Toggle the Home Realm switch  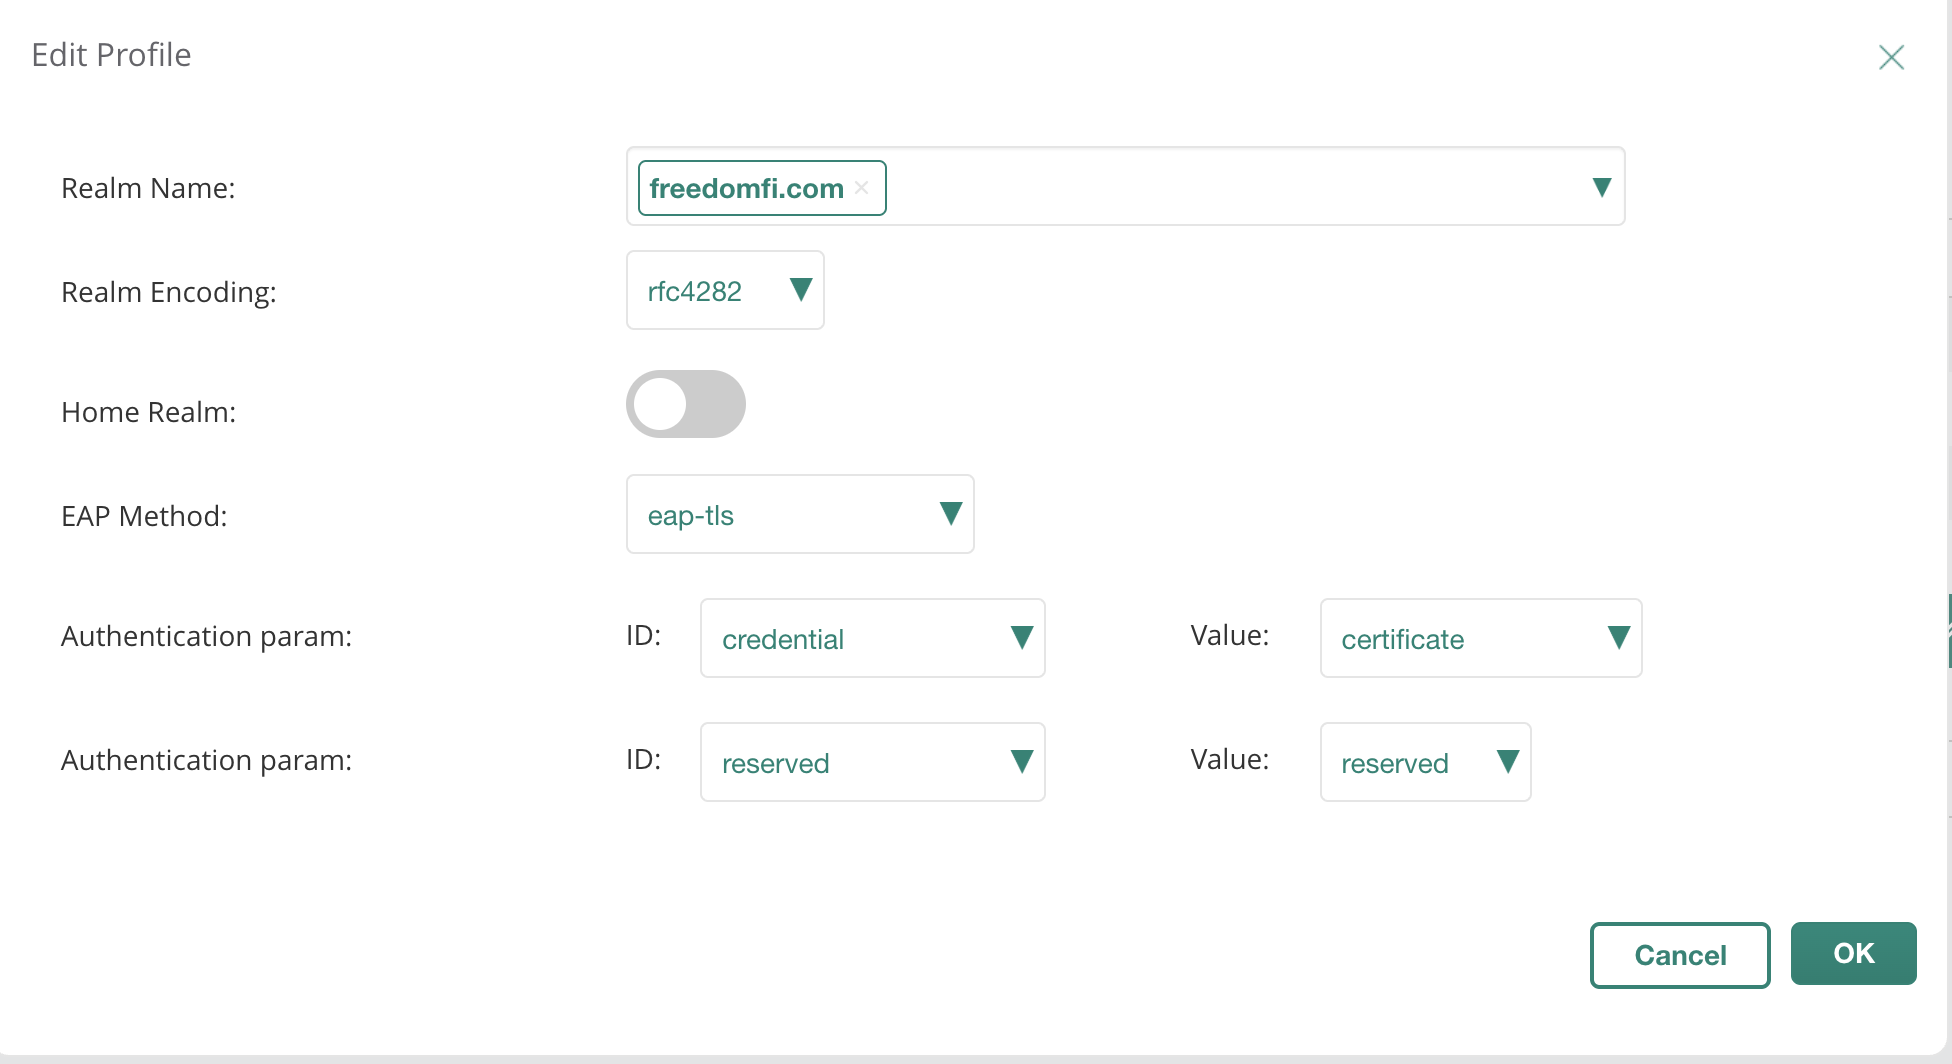(686, 404)
